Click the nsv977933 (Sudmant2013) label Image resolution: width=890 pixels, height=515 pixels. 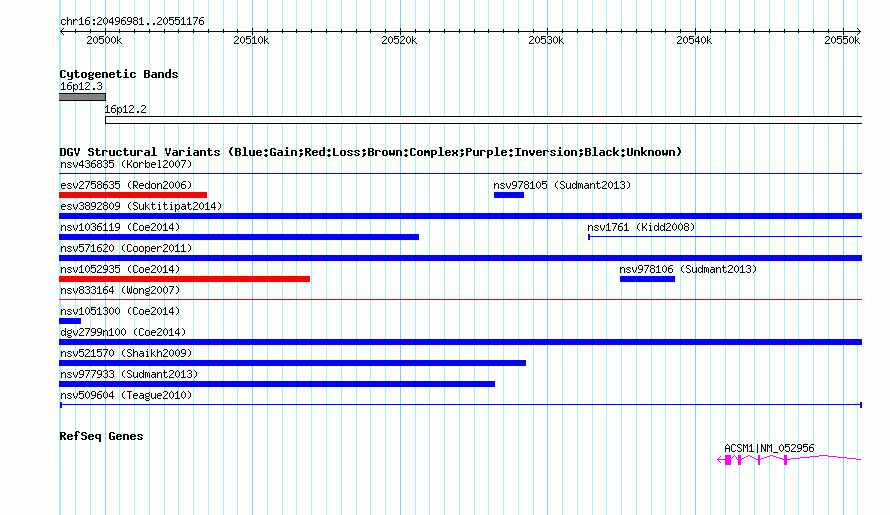[x=129, y=374]
